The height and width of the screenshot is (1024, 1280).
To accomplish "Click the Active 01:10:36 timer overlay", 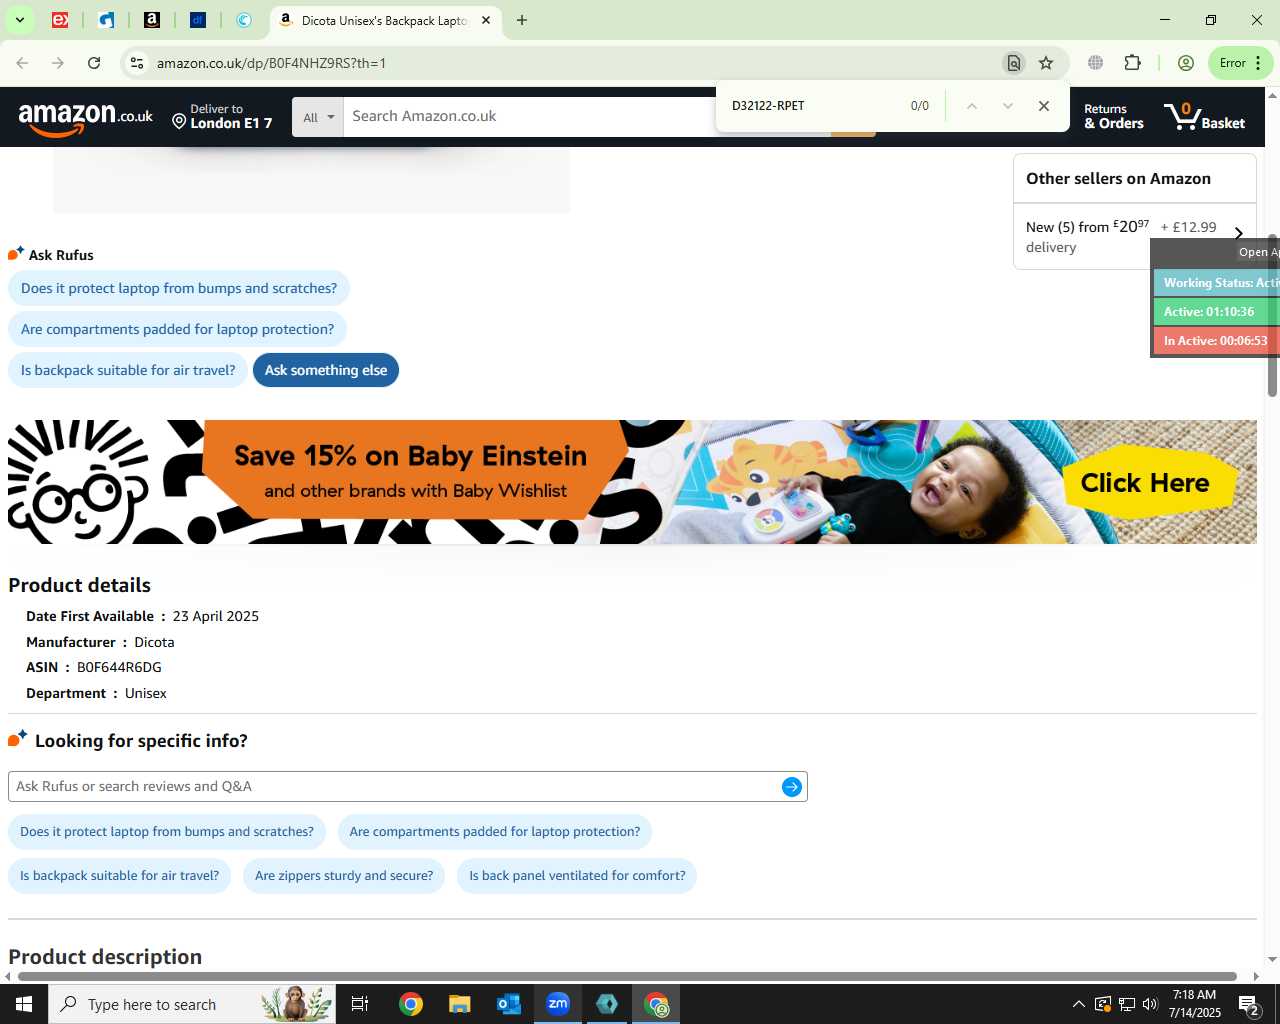I will [1216, 312].
